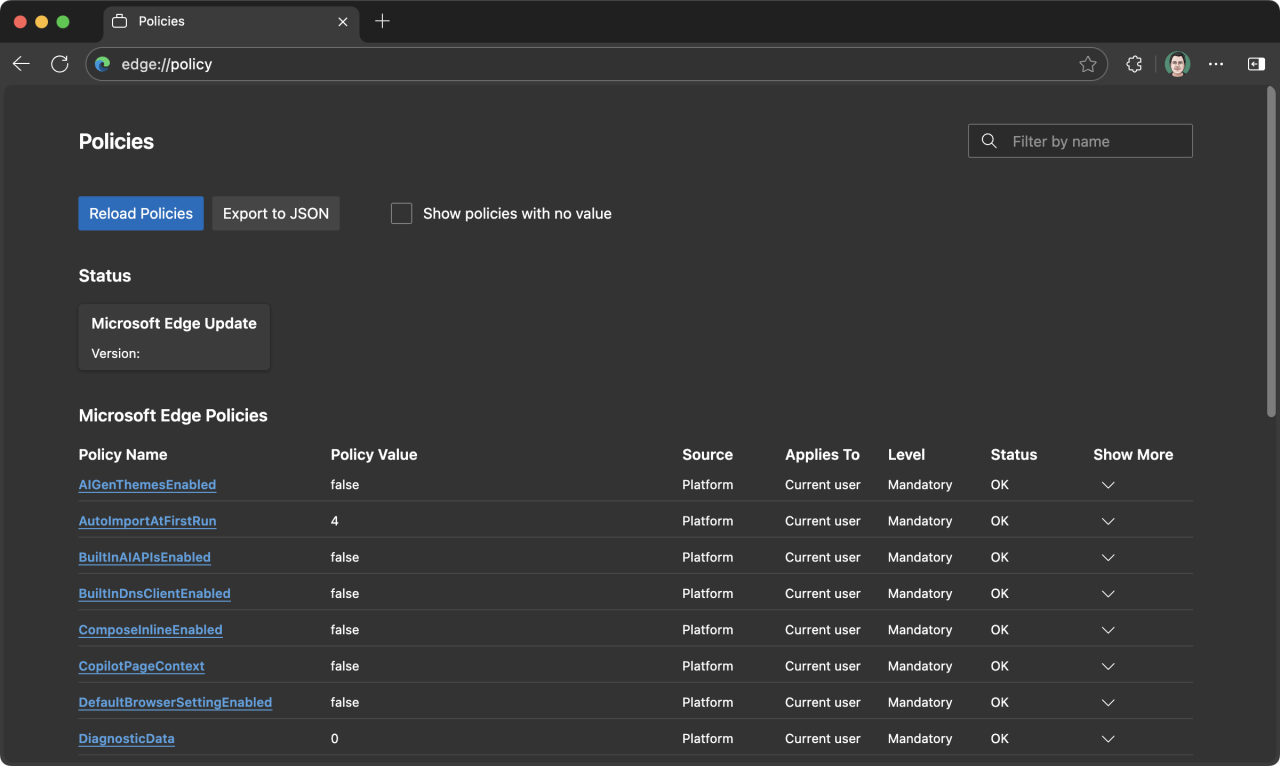Screen dimensions: 1280x766
Task: Show more for DiagnosticData policy
Action: 1107,739
